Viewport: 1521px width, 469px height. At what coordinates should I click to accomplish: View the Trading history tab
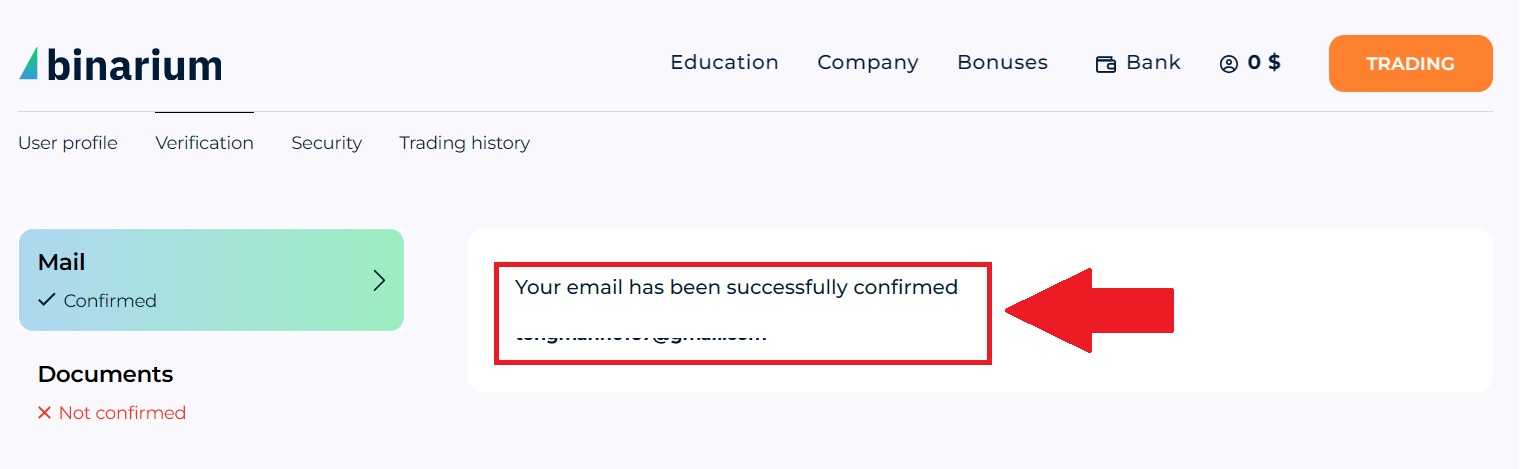coord(464,143)
